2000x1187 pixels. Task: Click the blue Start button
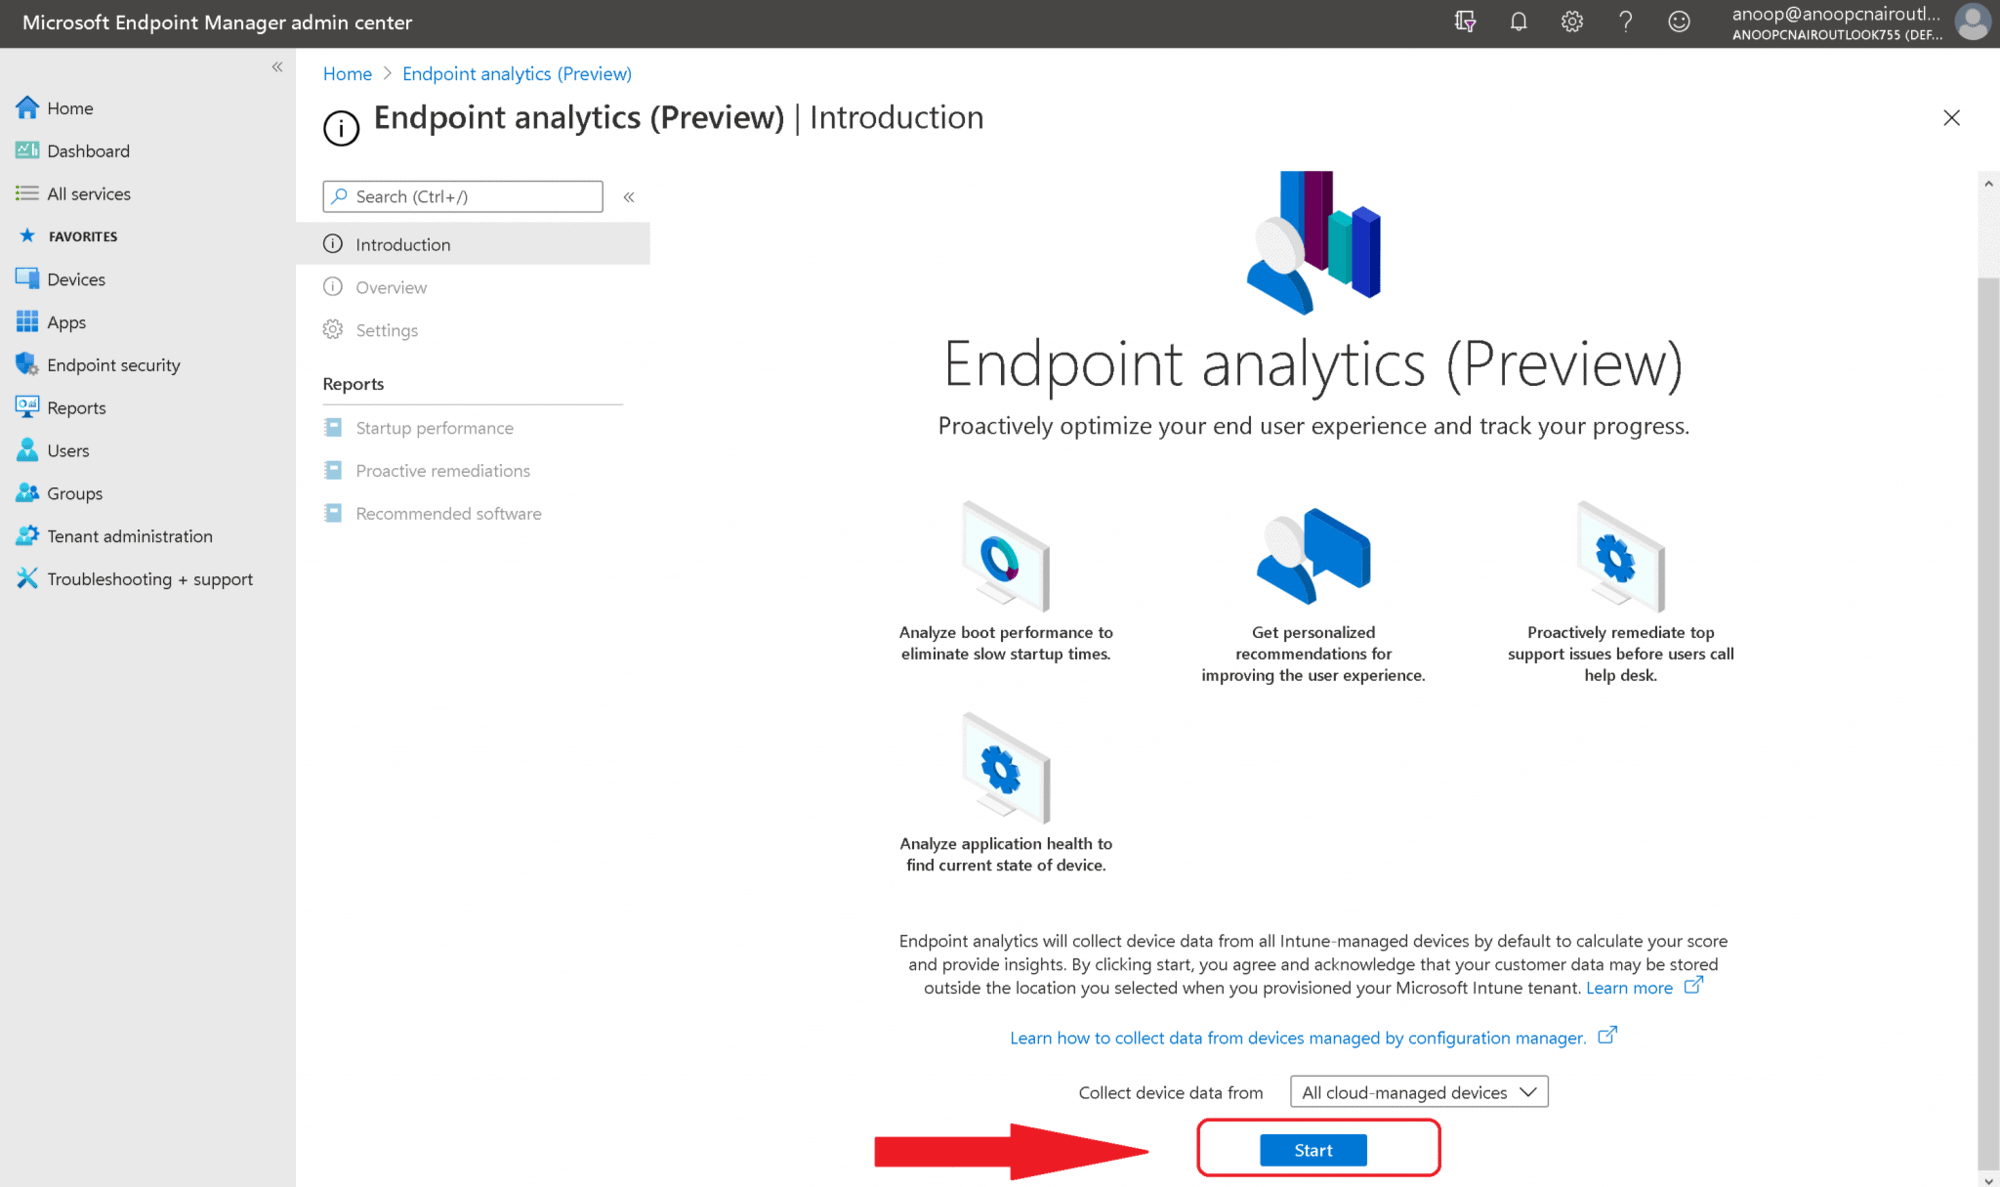[1313, 1150]
